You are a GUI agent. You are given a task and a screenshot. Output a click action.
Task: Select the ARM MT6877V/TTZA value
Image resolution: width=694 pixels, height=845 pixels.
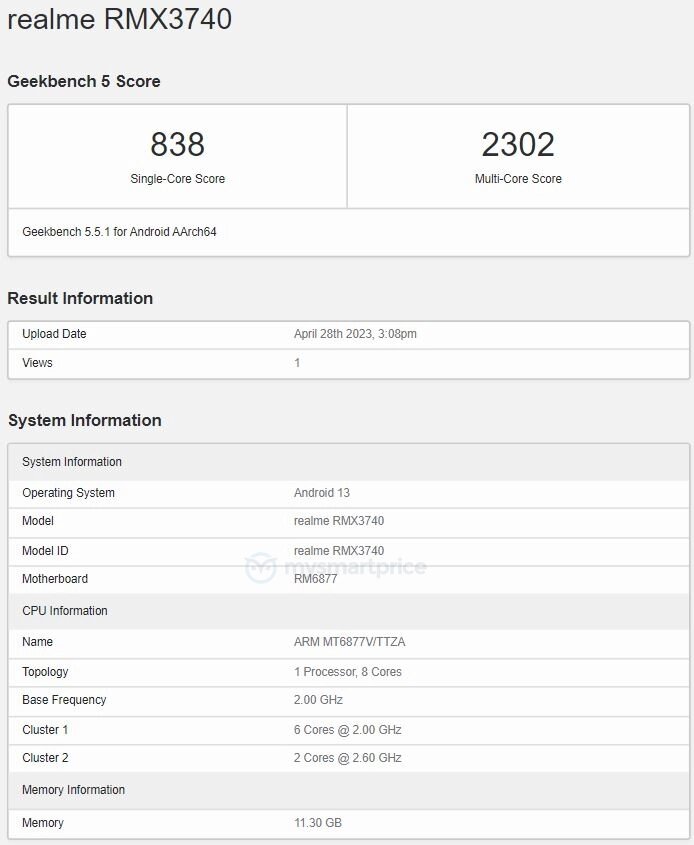(350, 642)
